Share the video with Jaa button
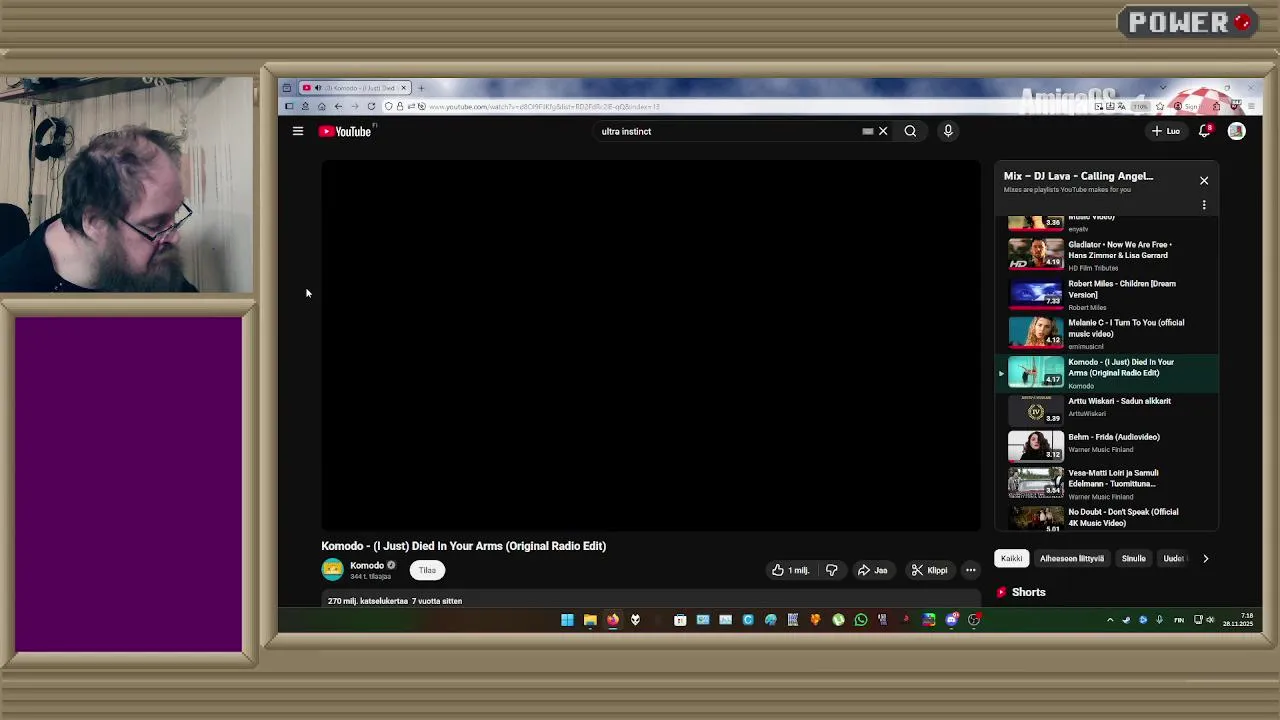The image size is (1280, 720). 872,570
